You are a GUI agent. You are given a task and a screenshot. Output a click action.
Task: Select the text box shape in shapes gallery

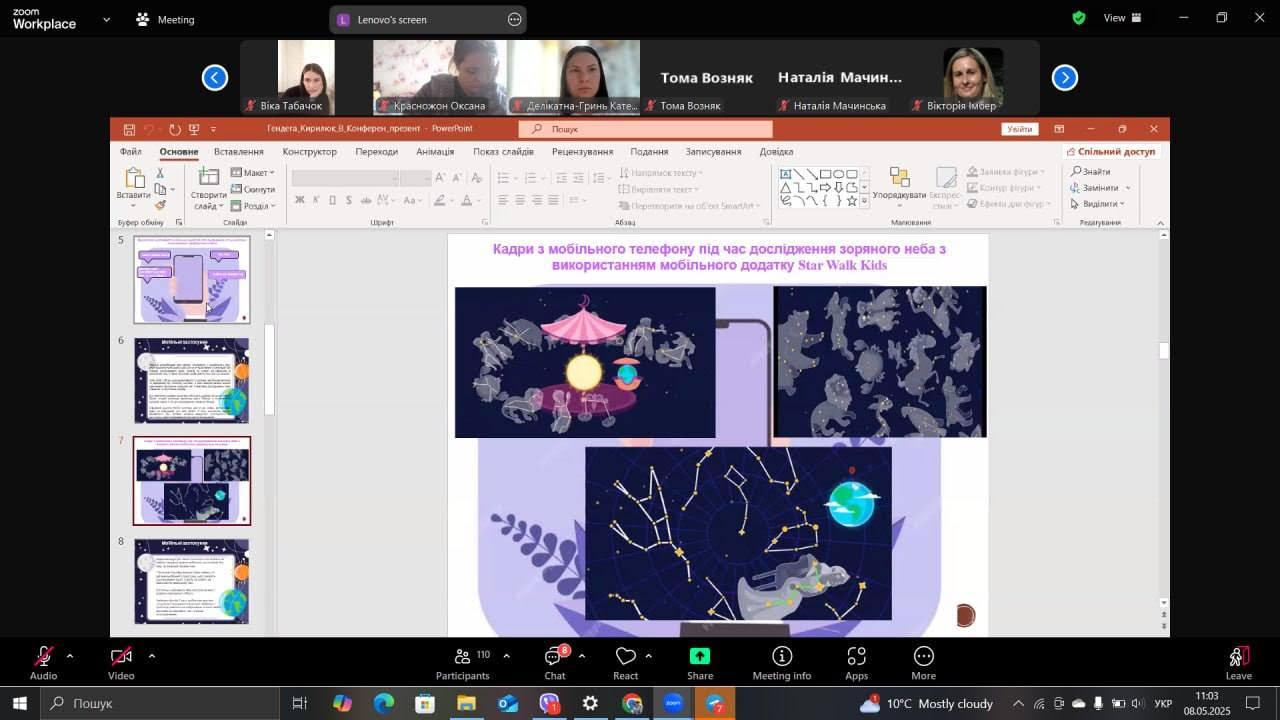[786, 174]
